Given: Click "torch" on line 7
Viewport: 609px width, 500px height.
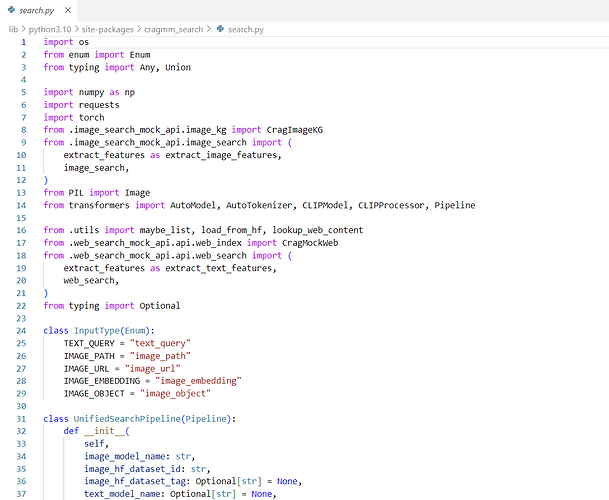Looking at the screenshot, I should [x=92, y=117].
